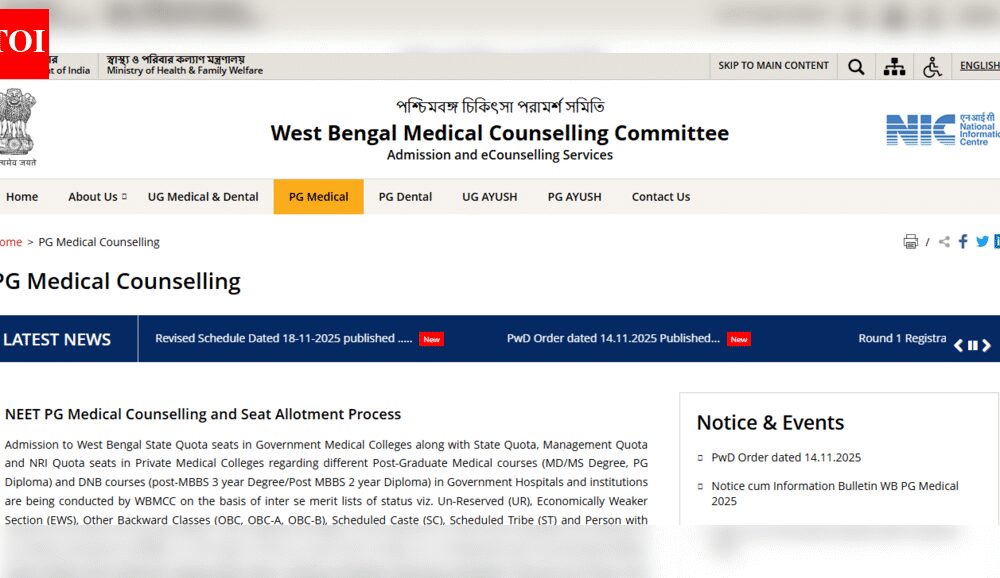Expand the About Us dropdown menu
Screen dimensions: 1000x578
(97, 197)
